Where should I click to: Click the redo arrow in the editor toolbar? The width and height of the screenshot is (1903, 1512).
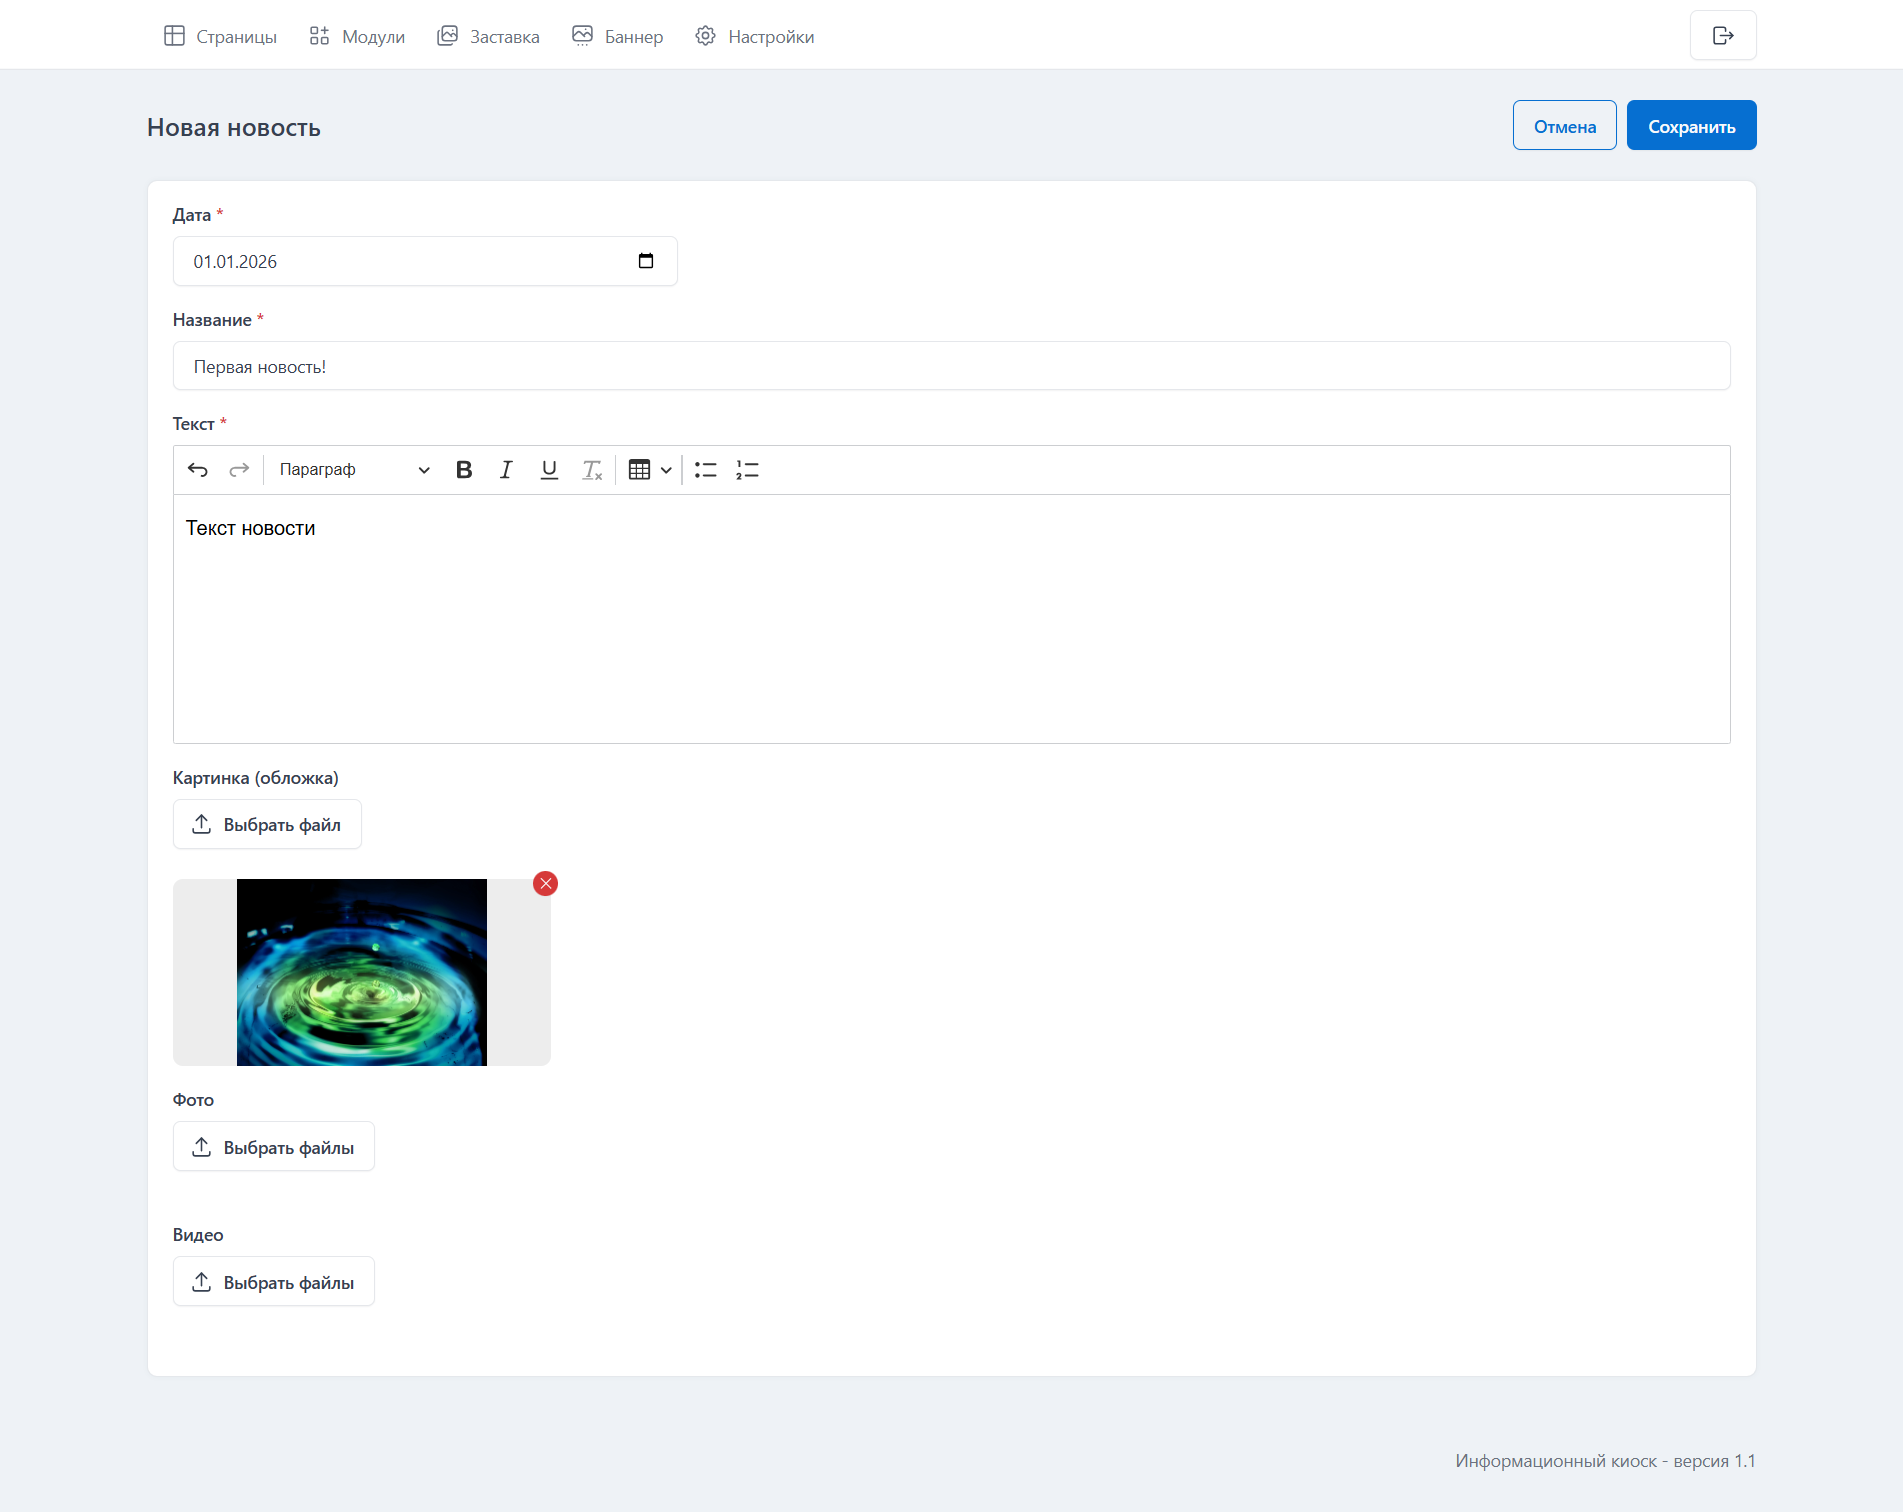point(239,470)
